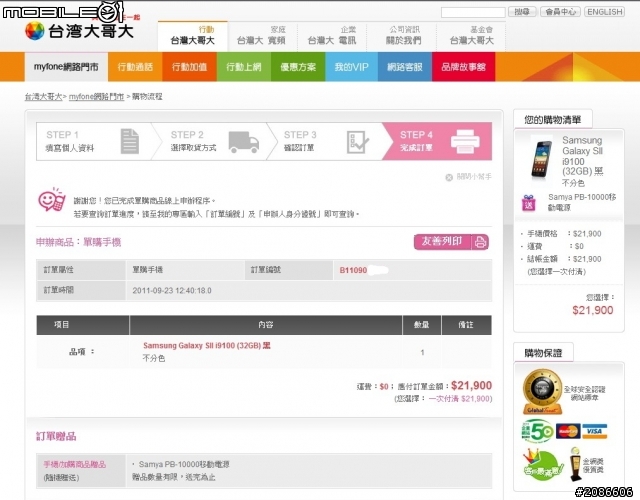Image resolution: width=640 pixels, height=500 pixels.
Task: Click the myfone網路門市 breadcrumb link
Action: coord(96,97)
